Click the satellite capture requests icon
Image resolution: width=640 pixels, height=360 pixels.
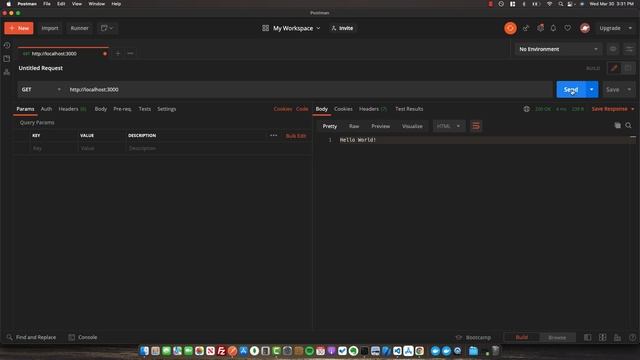526,28
